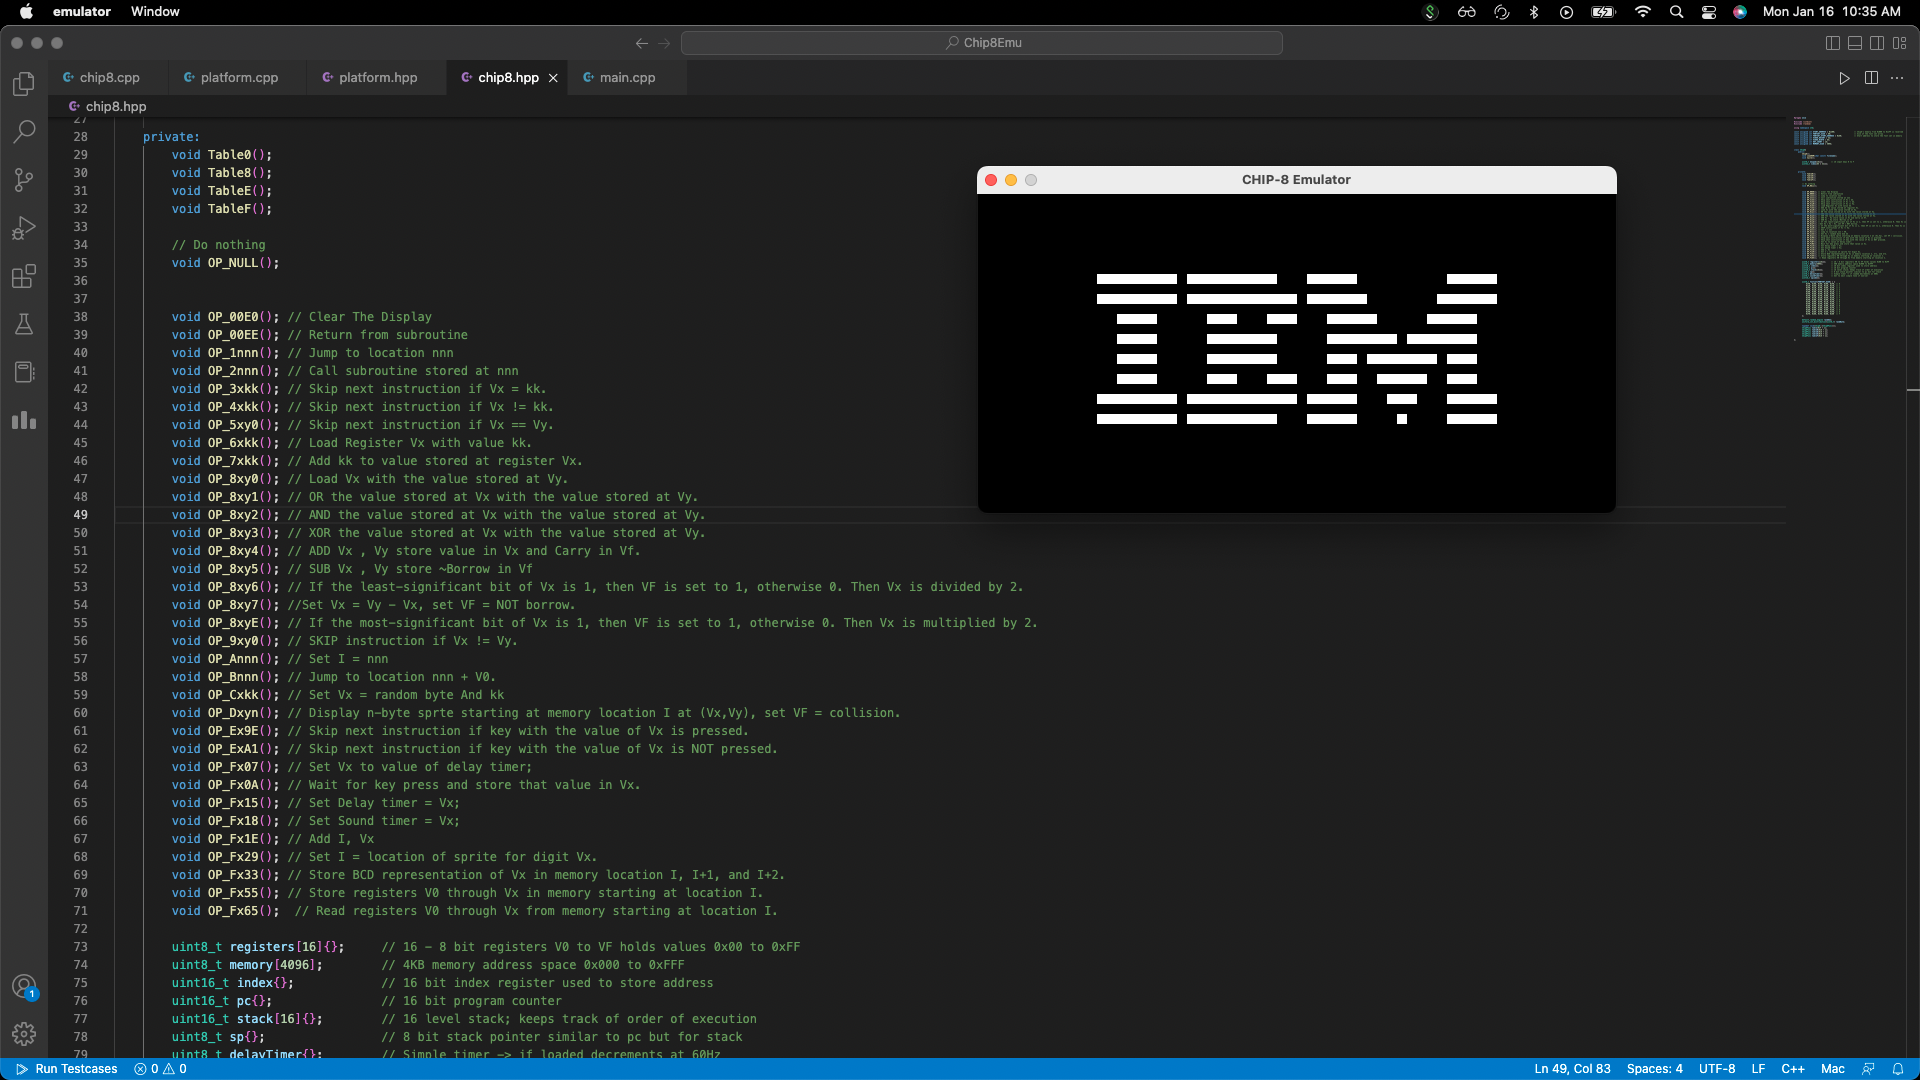The height and width of the screenshot is (1080, 1920).
Task: Click Run Testcases in status bar
Action: point(67,1069)
